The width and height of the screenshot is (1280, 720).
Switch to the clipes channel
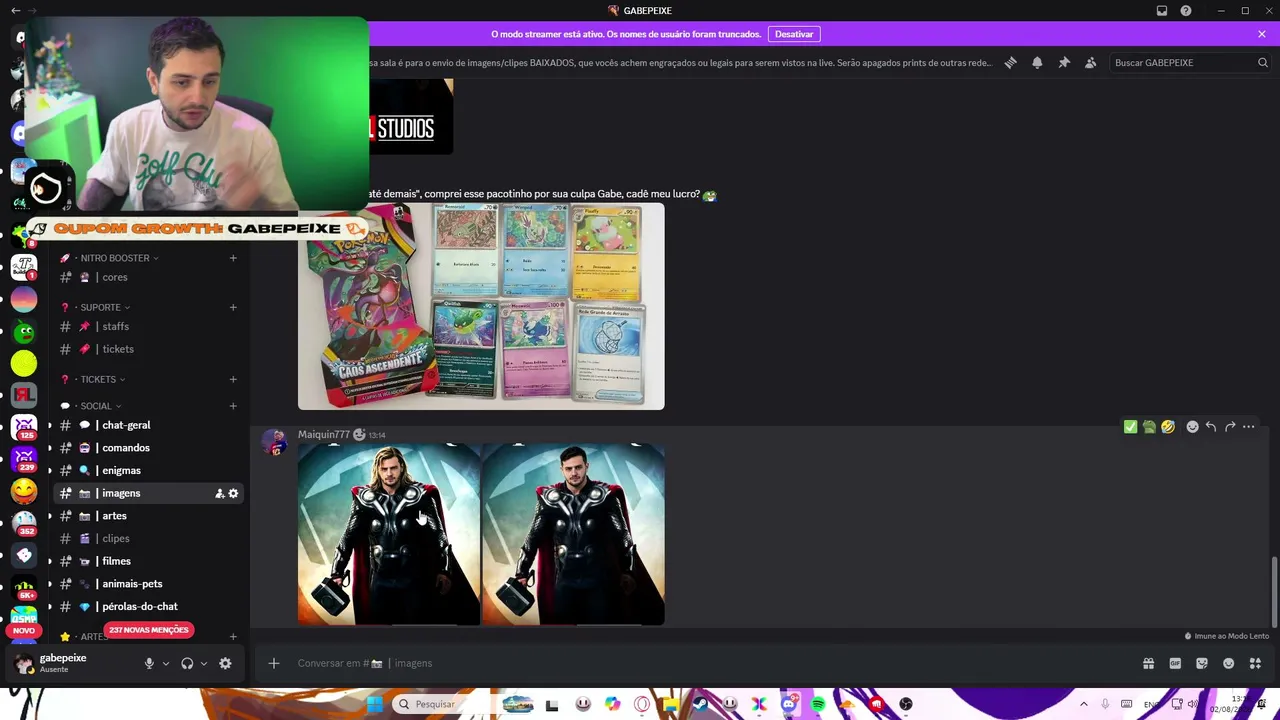148,538
